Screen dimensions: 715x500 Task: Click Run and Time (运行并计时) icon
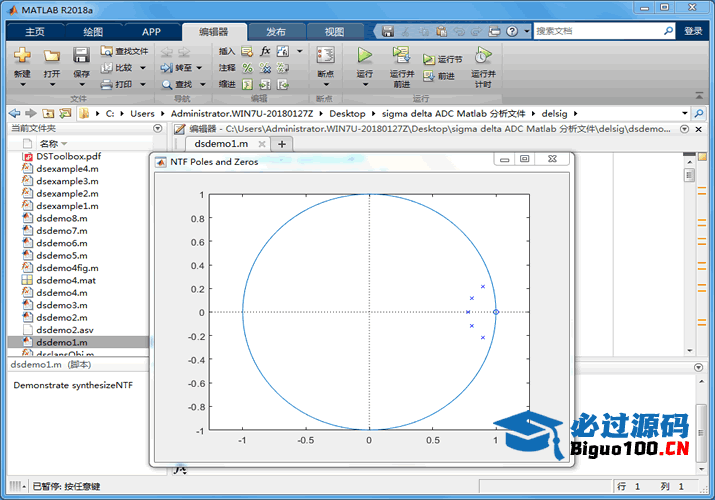[x=483, y=55]
